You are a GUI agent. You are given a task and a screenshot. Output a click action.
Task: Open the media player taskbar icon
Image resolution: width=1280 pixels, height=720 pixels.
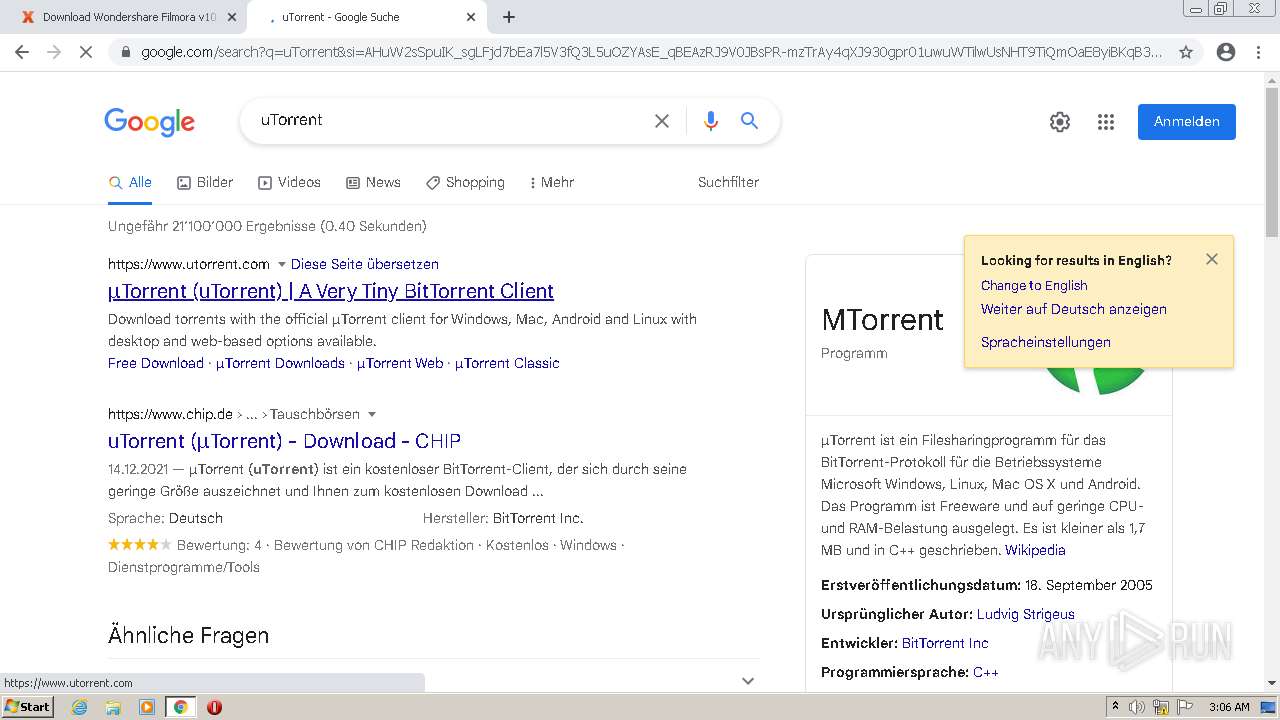click(x=147, y=707)
